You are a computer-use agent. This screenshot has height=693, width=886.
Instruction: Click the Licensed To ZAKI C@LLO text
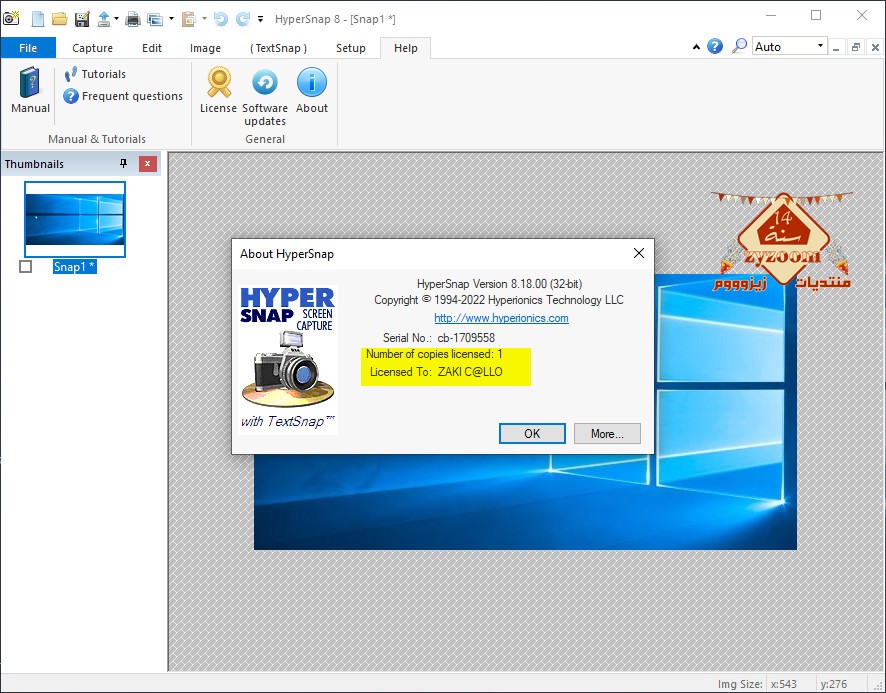(436, 372)
